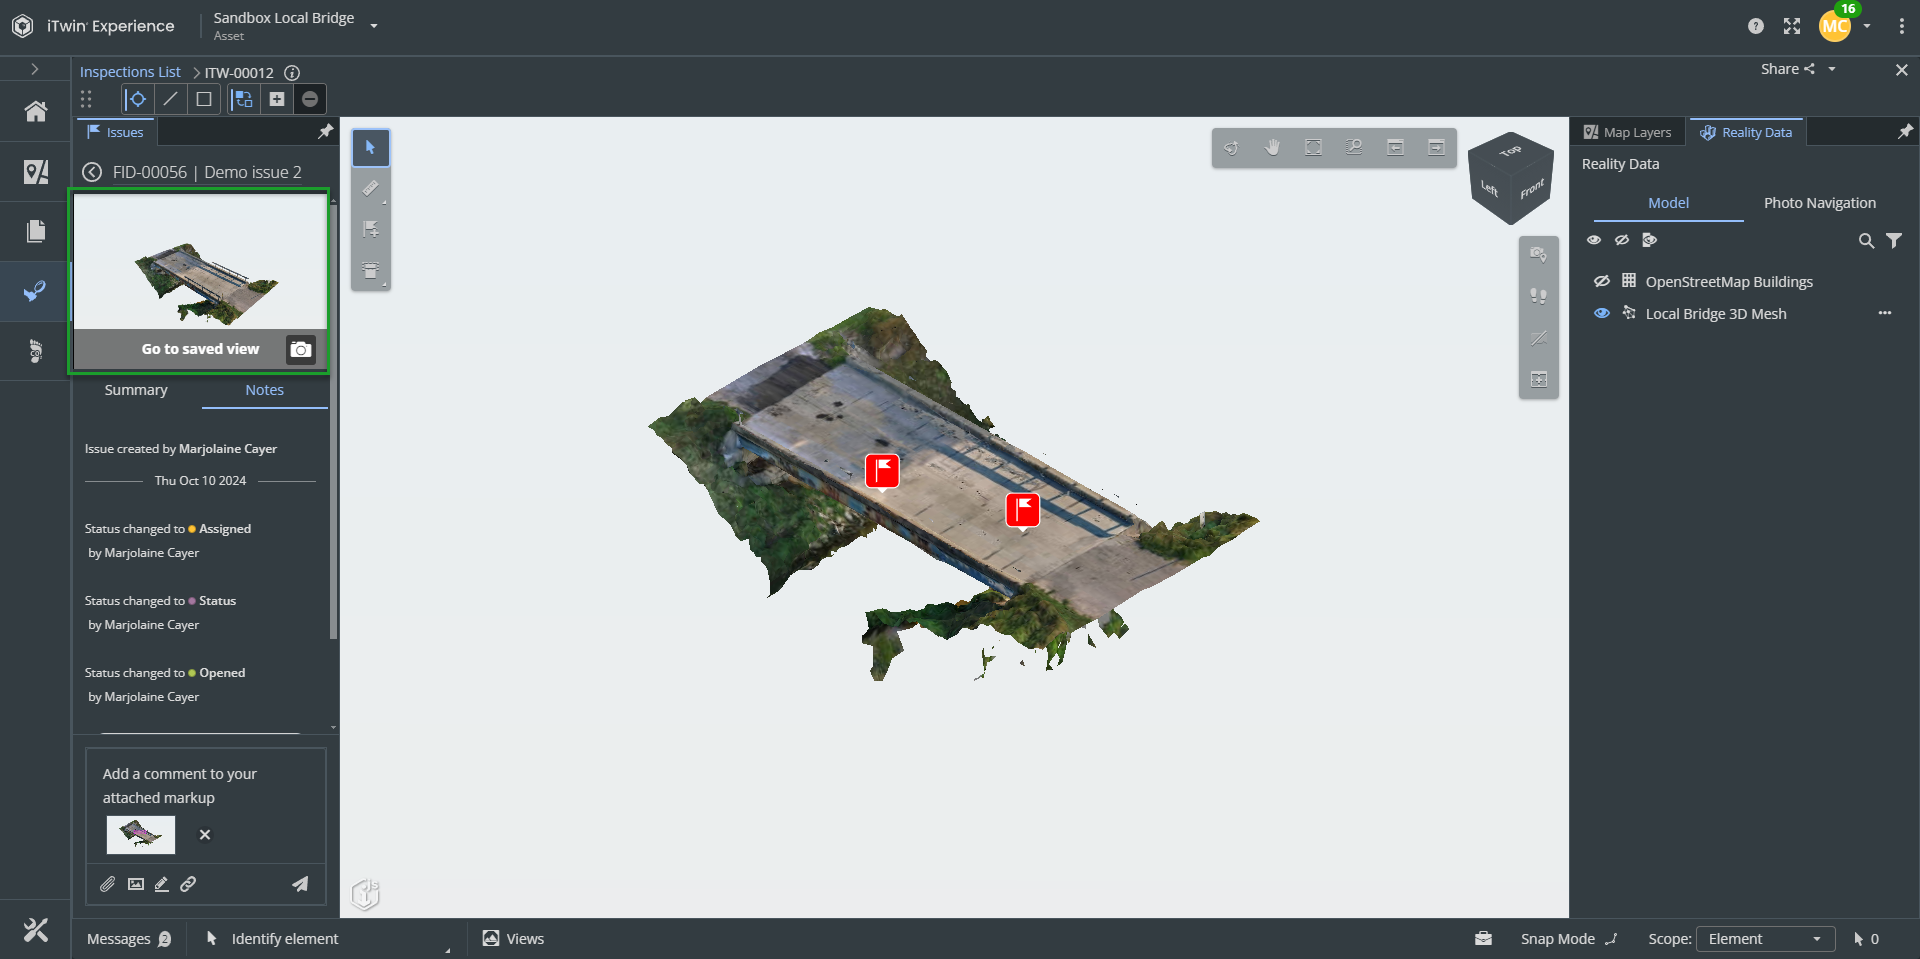Open the filter icon in Reality Data panel
Screen dimensions: 1920x959
(x=1895, y=240)
